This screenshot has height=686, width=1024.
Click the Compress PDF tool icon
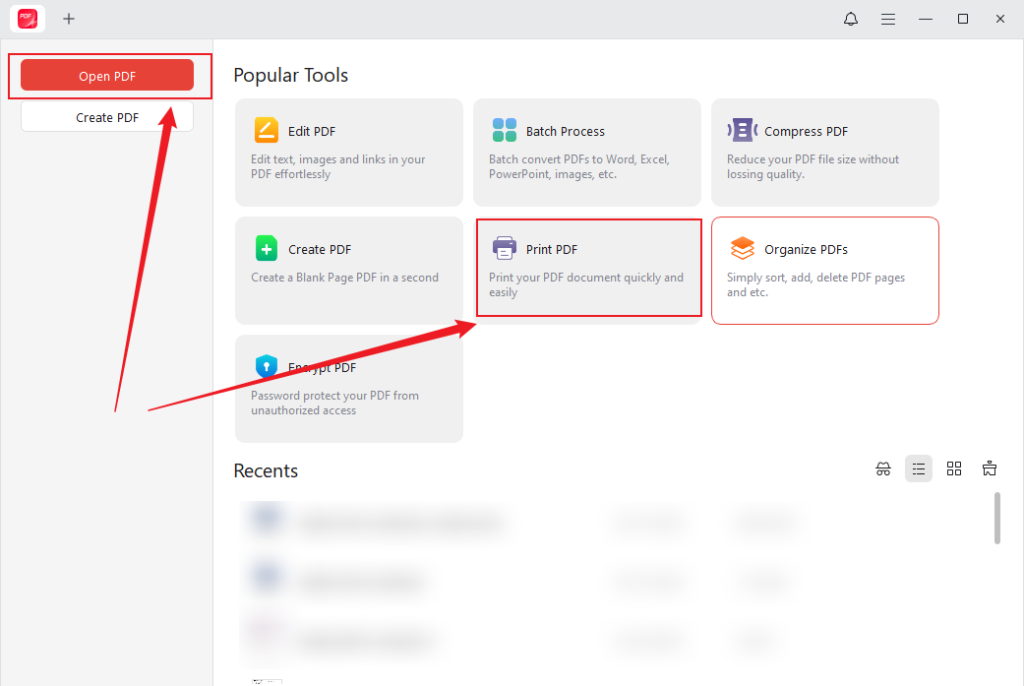click(x=742, y=131)
